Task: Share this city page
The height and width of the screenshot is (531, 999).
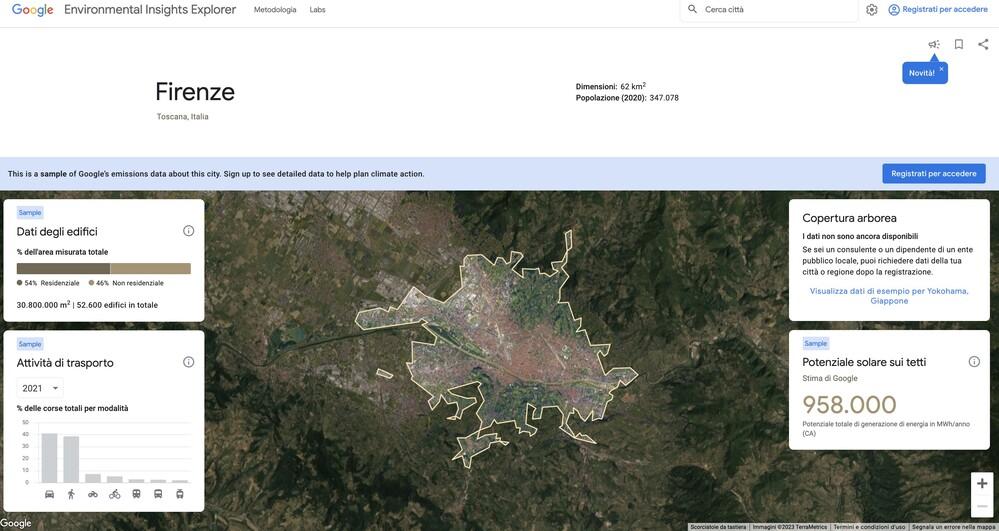Action: coord(983,44)
